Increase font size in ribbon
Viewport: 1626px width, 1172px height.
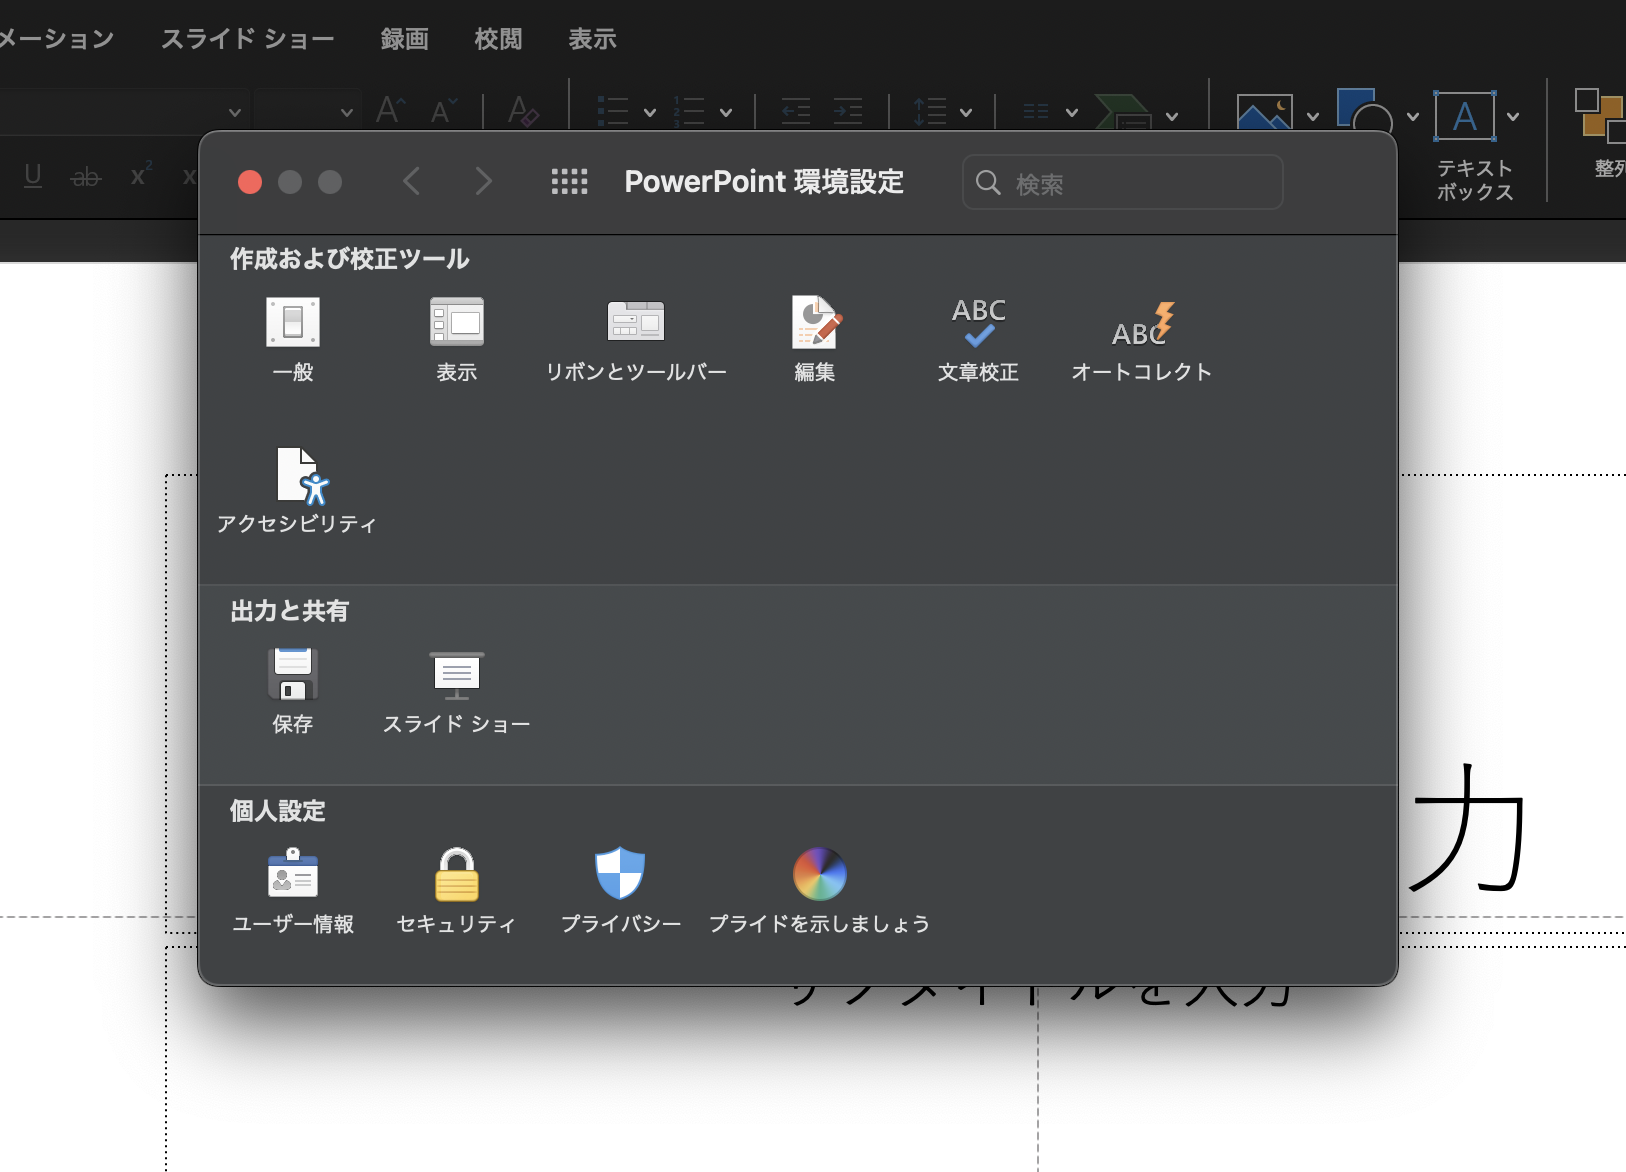coord(391,110)
